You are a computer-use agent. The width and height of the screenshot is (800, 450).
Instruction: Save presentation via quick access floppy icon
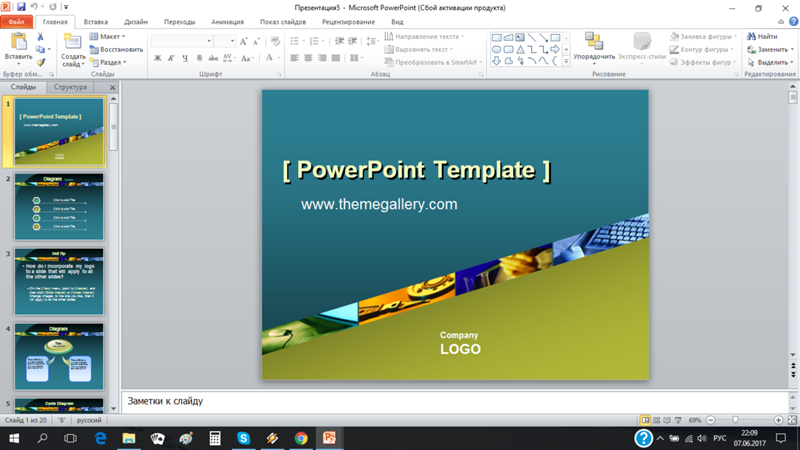point(21,7)
